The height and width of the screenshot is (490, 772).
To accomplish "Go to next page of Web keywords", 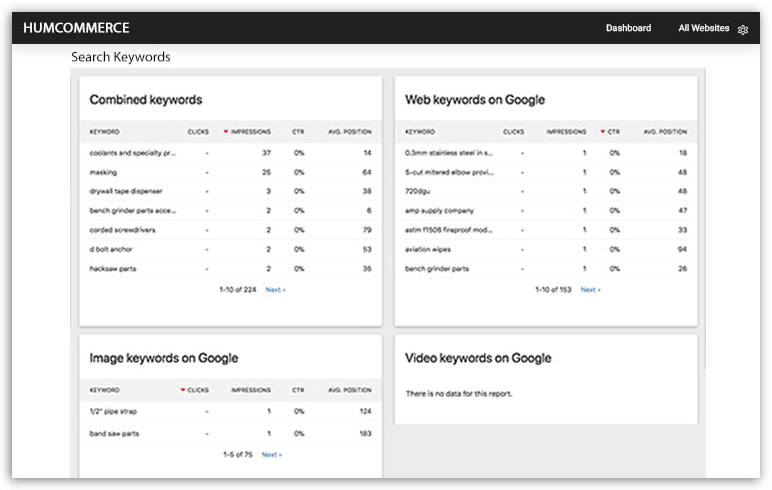I will coord(591,289).
